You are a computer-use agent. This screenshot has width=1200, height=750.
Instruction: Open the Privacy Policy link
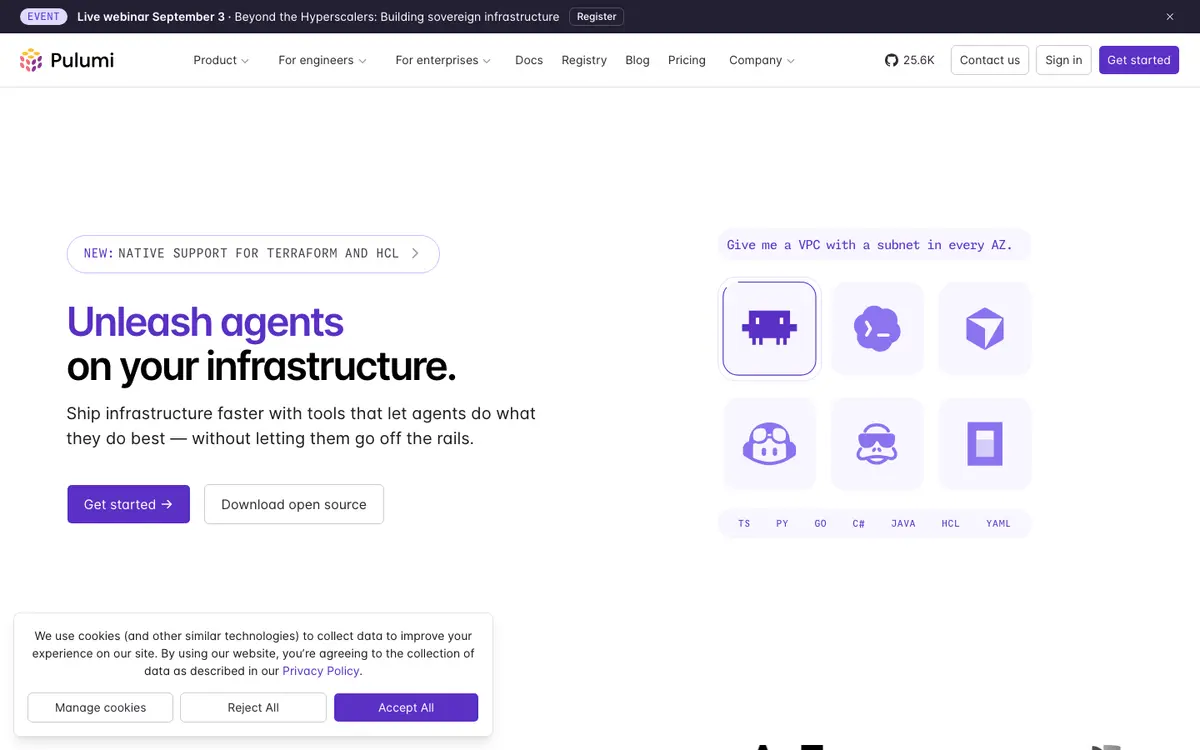pyautogui.click(x=321, y=671)
